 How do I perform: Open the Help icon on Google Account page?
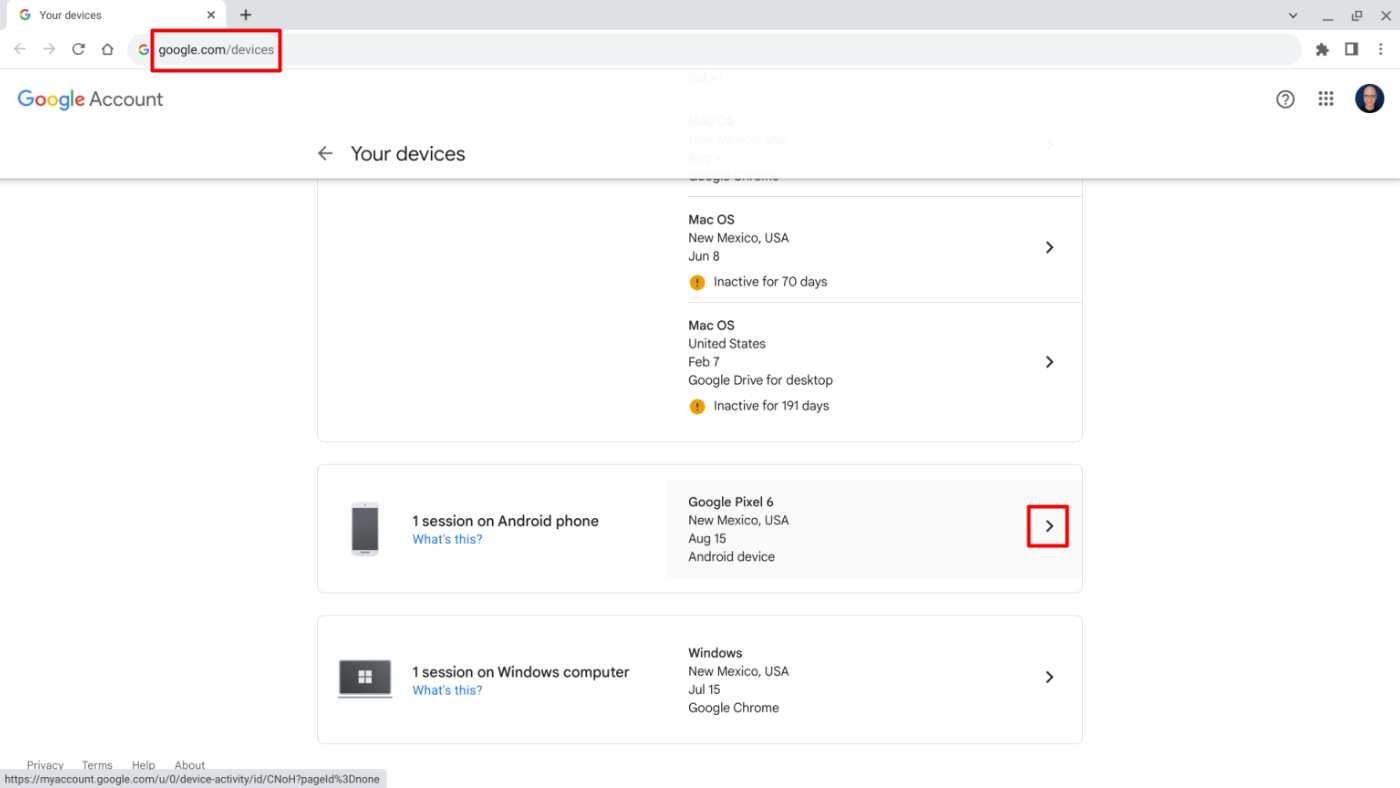coord(1285,98)
